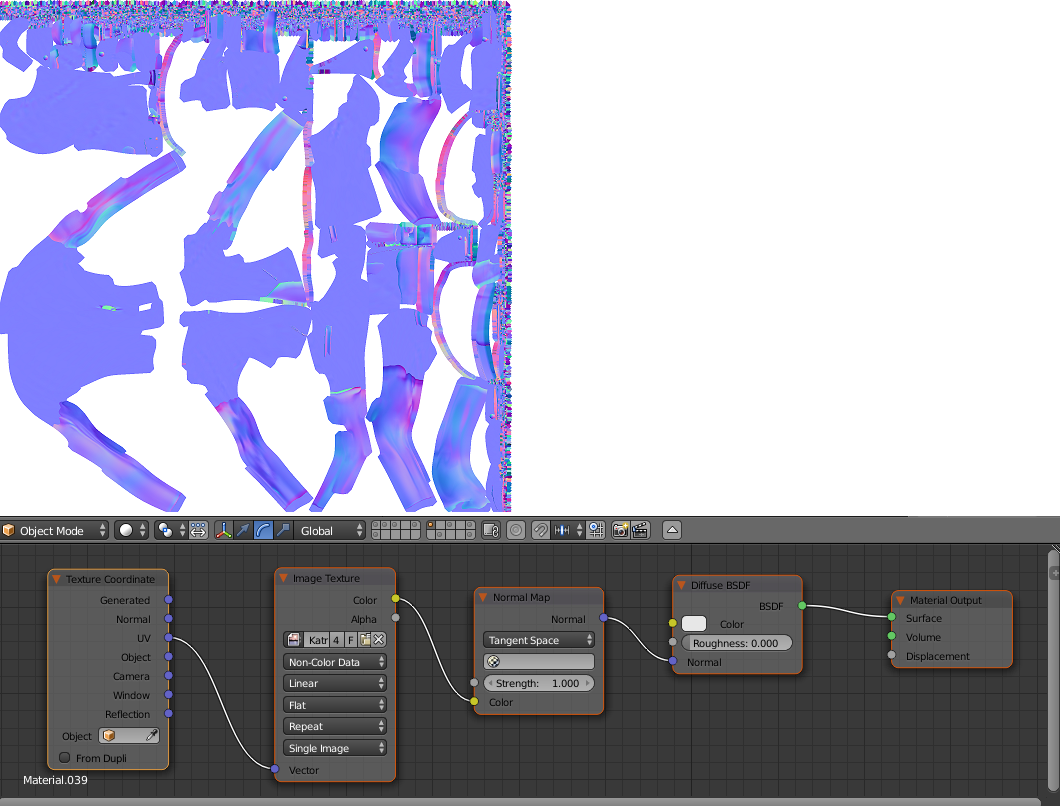Click Image Texture Color output socket
This screenshot has width=1060, height=809.
[395, 599]
